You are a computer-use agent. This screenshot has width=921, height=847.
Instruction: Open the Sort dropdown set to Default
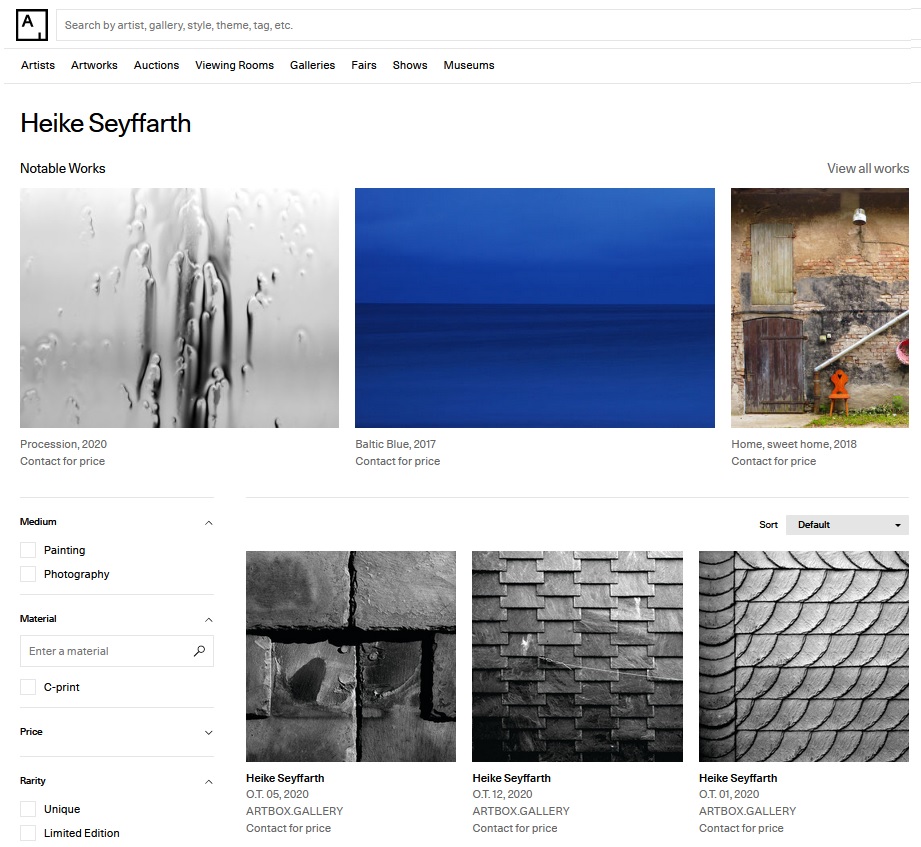847,525
